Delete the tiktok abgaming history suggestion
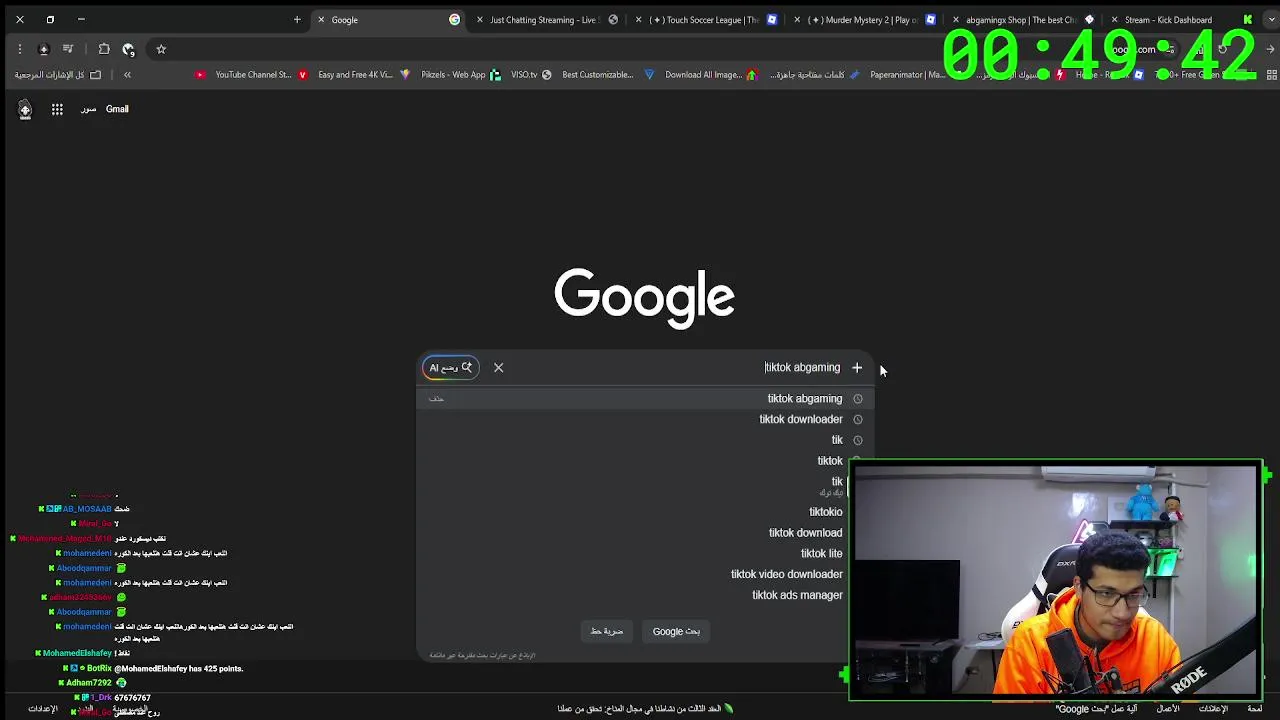This screenshot has height=720, width=1280. 437,399
